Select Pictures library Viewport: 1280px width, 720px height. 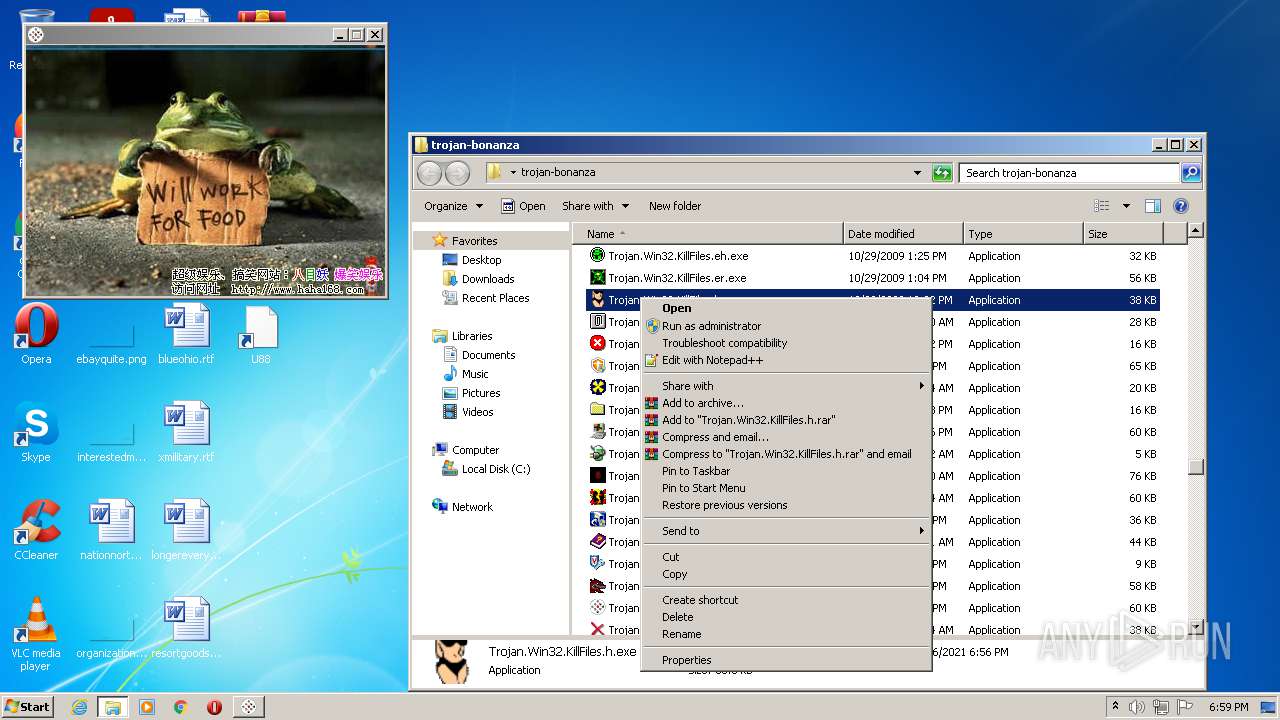pyautogui.click(x=481, y=393)
